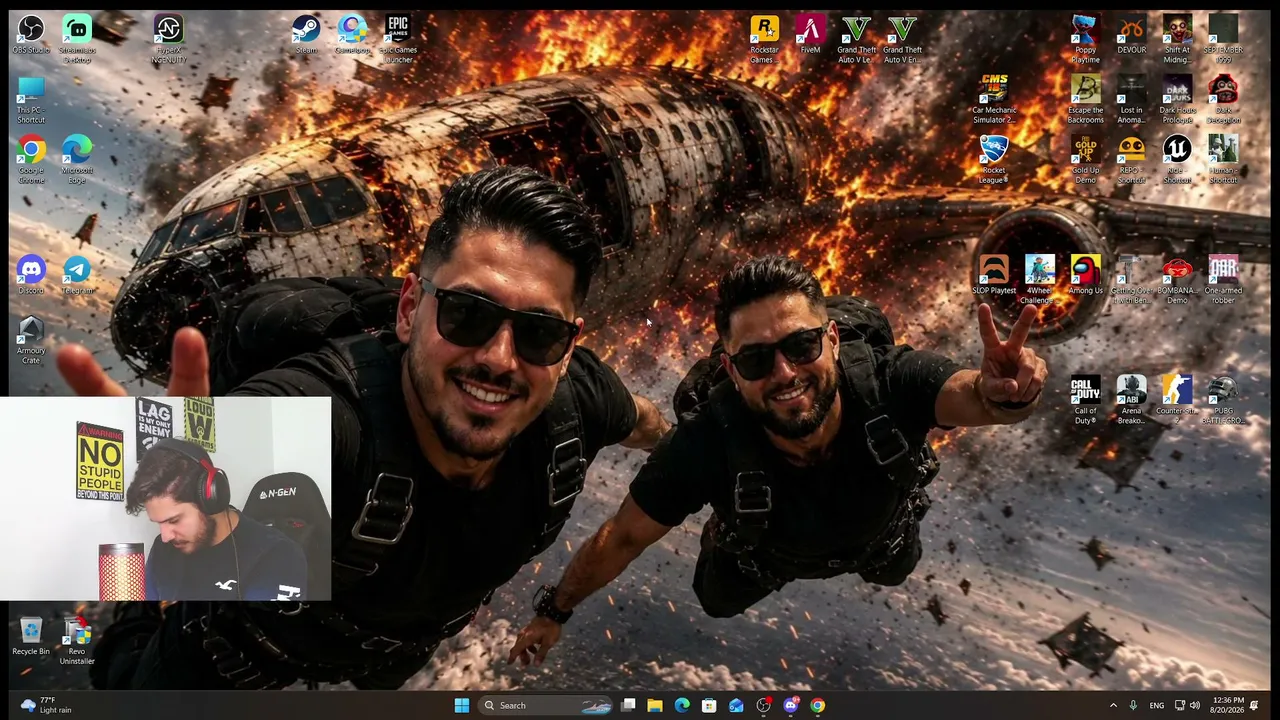Switch to Discord in the taskbar
The image size is (1280, 720).
pyautogui.click(x=791, y=705)
